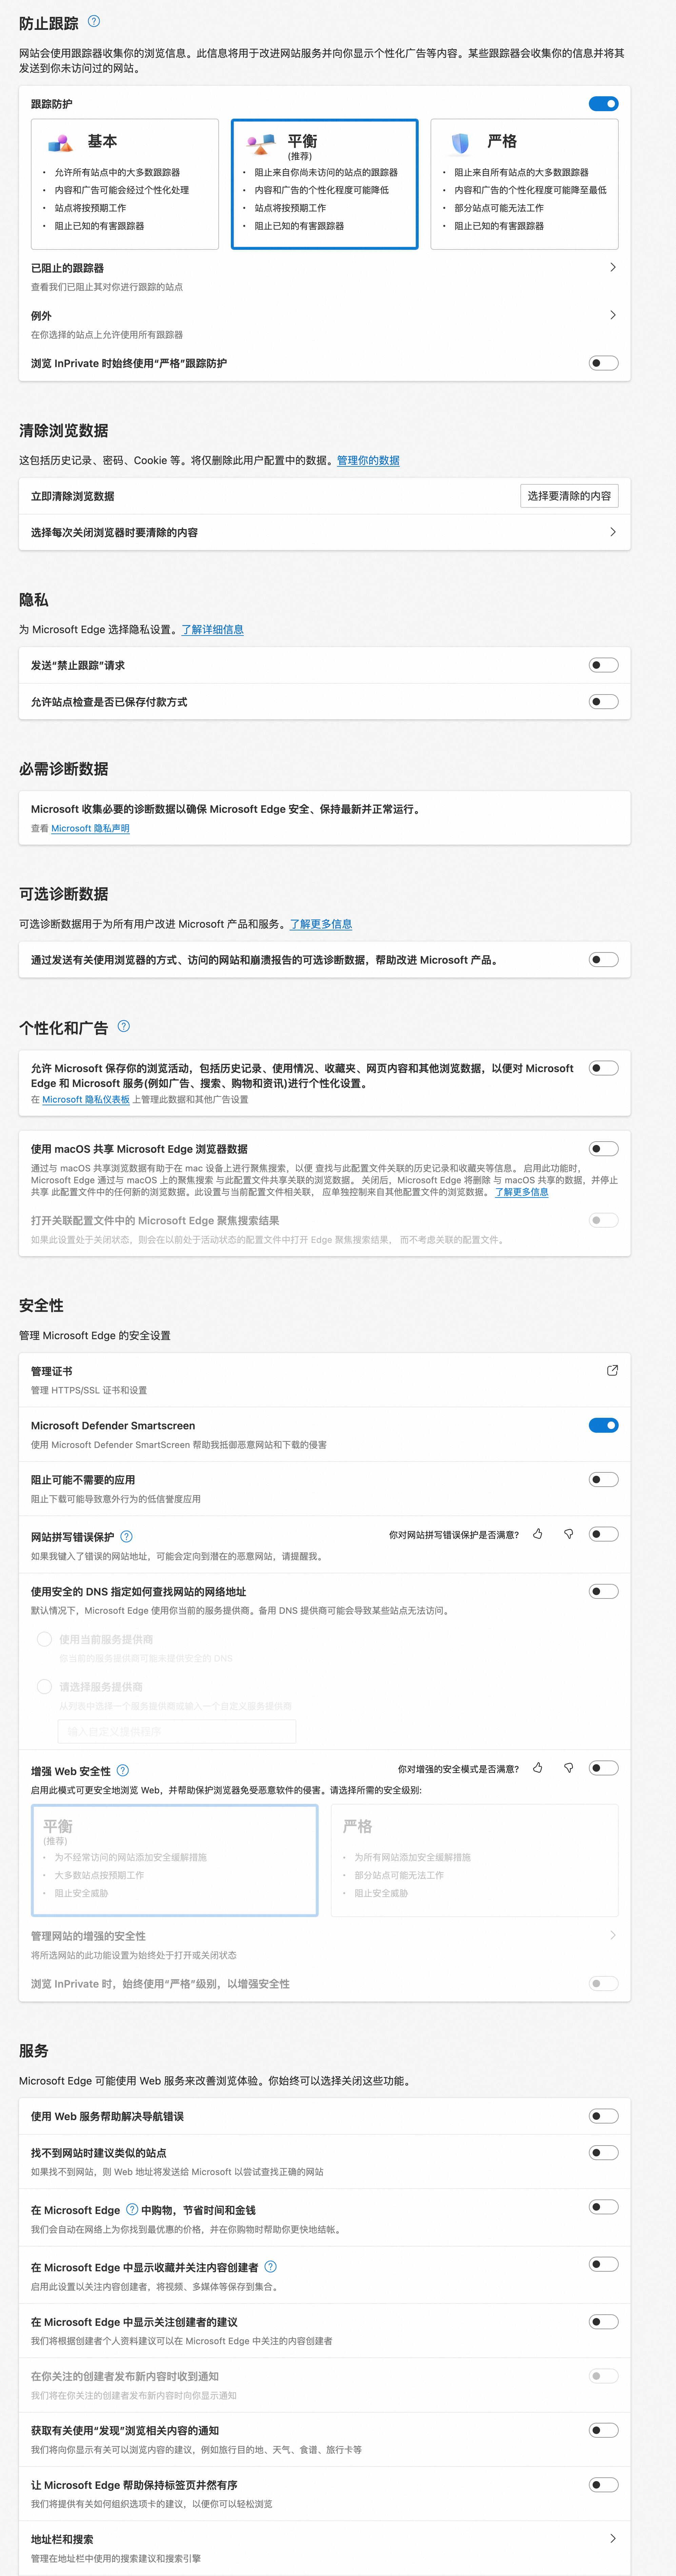The height and width of the screenshot is (2576, 676).
Task: Click 选择要清除的内容 button
Action: pyautogui.click(x=569, y=496)
